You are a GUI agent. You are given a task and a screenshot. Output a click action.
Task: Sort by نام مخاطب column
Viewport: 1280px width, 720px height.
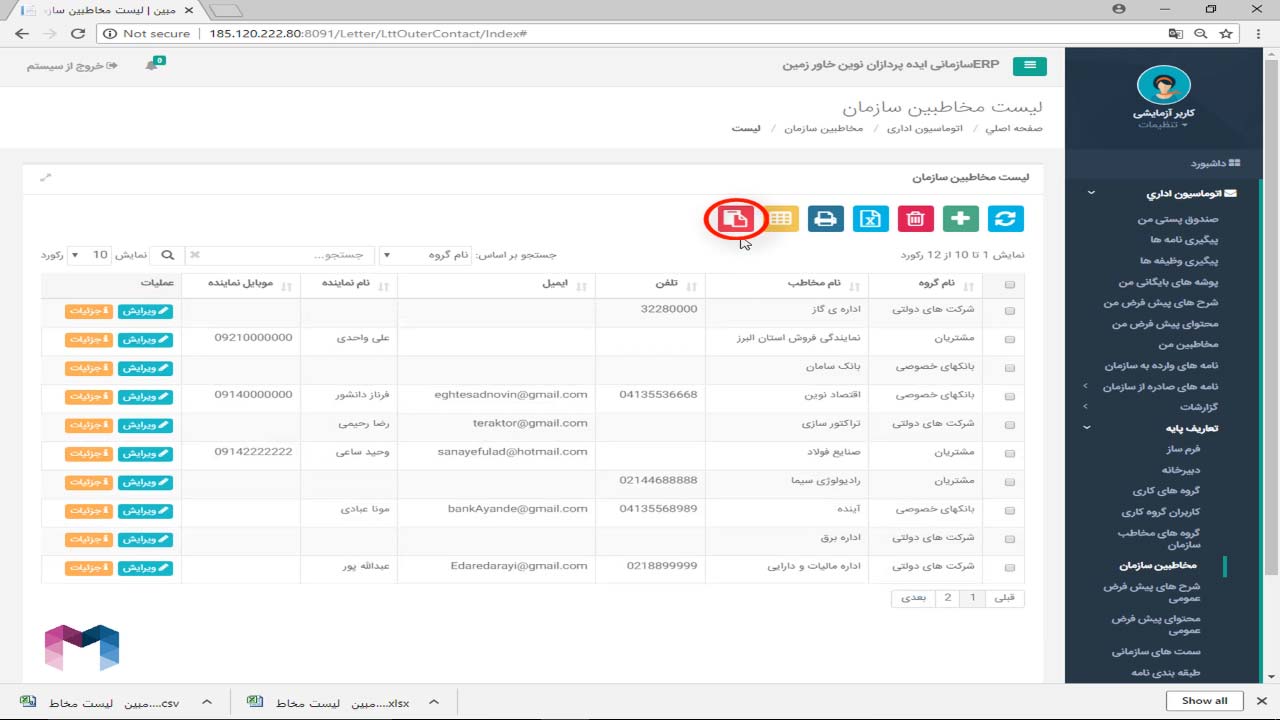(x=787, y=284)
